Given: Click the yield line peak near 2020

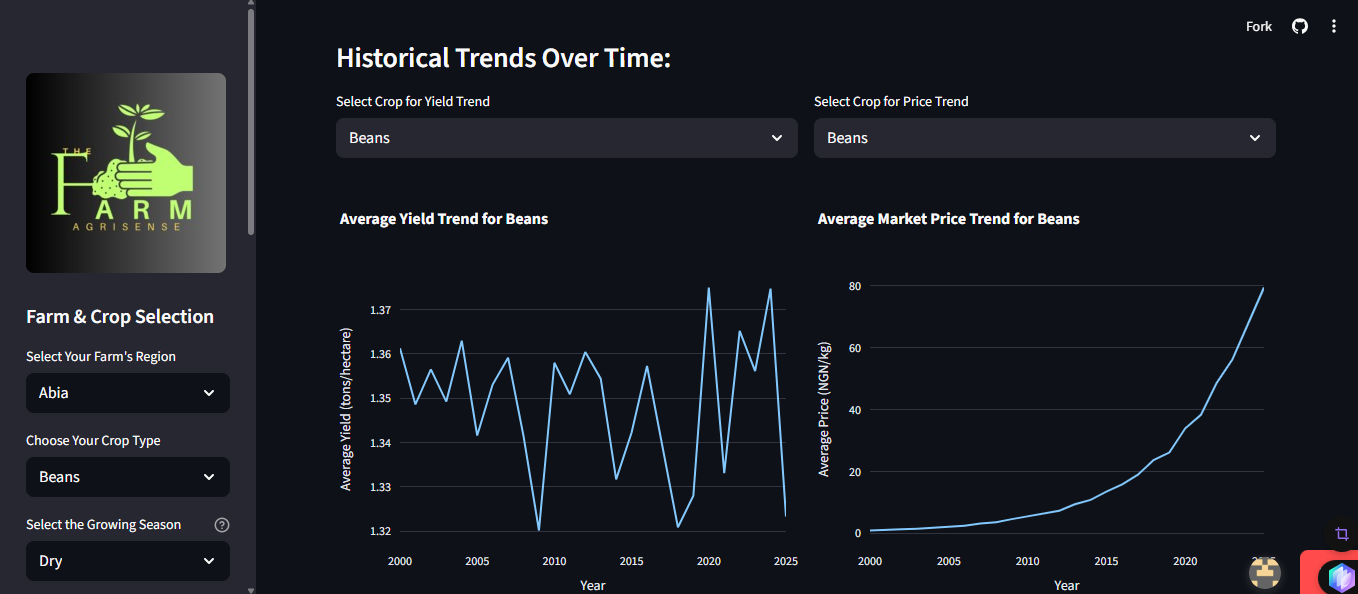Looking at the screenshot, I should [709, 289].
